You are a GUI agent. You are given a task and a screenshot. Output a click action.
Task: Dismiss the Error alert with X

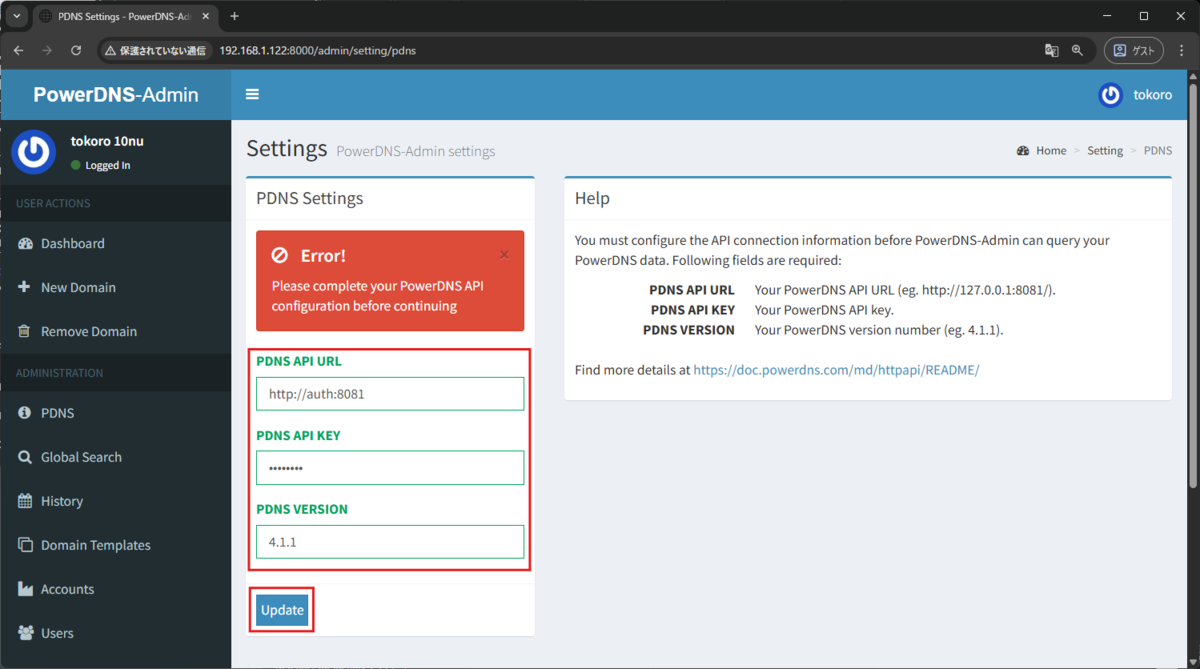504,255
